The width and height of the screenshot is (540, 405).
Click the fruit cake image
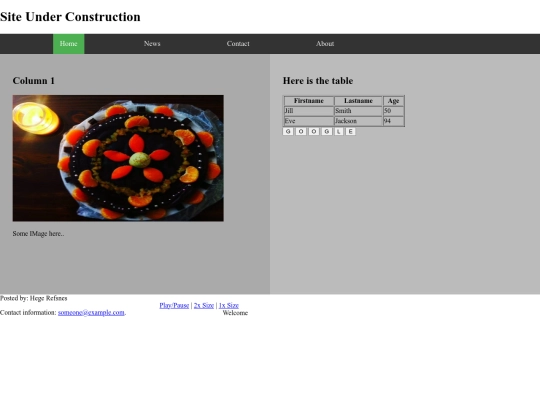coord(118,158)
